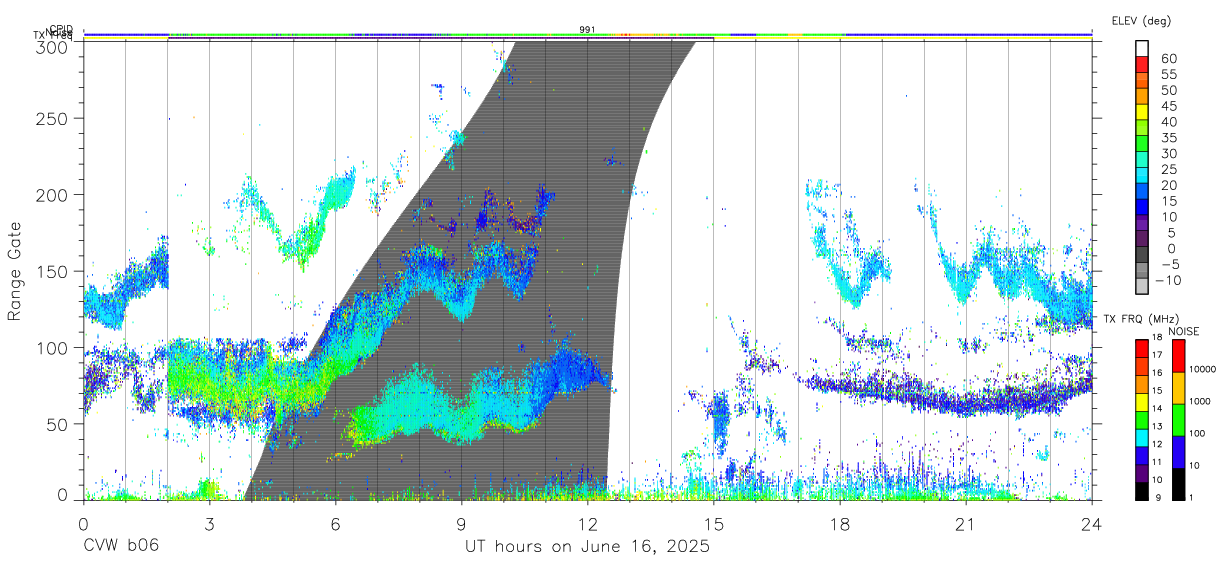Select the '25' label on ELEV colorbar

click(x=1168, y=169)
